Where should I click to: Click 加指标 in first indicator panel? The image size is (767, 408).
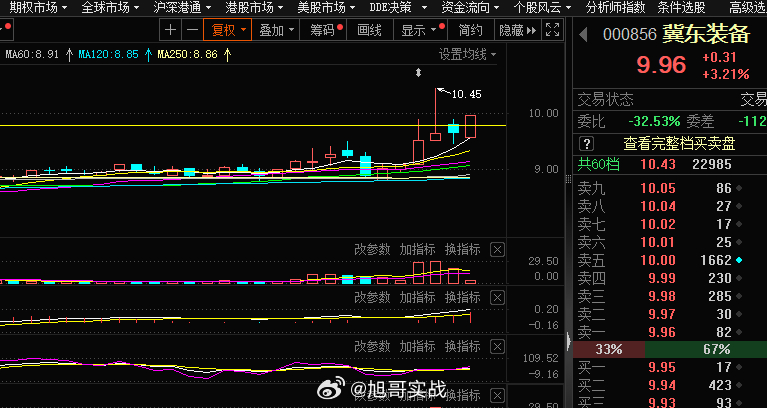pyautogui.click(x=417, y=250)
